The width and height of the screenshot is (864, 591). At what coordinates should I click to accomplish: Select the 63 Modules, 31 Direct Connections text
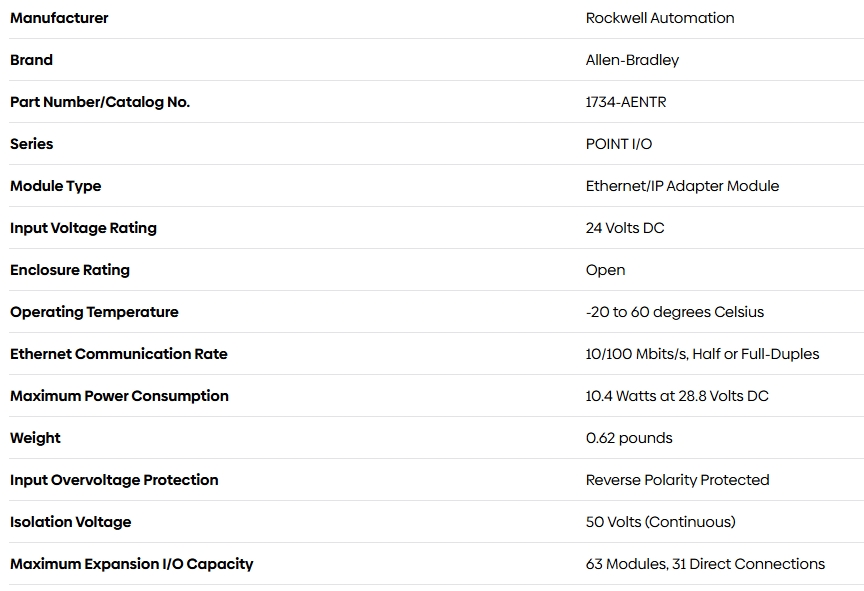coord(705,564)
